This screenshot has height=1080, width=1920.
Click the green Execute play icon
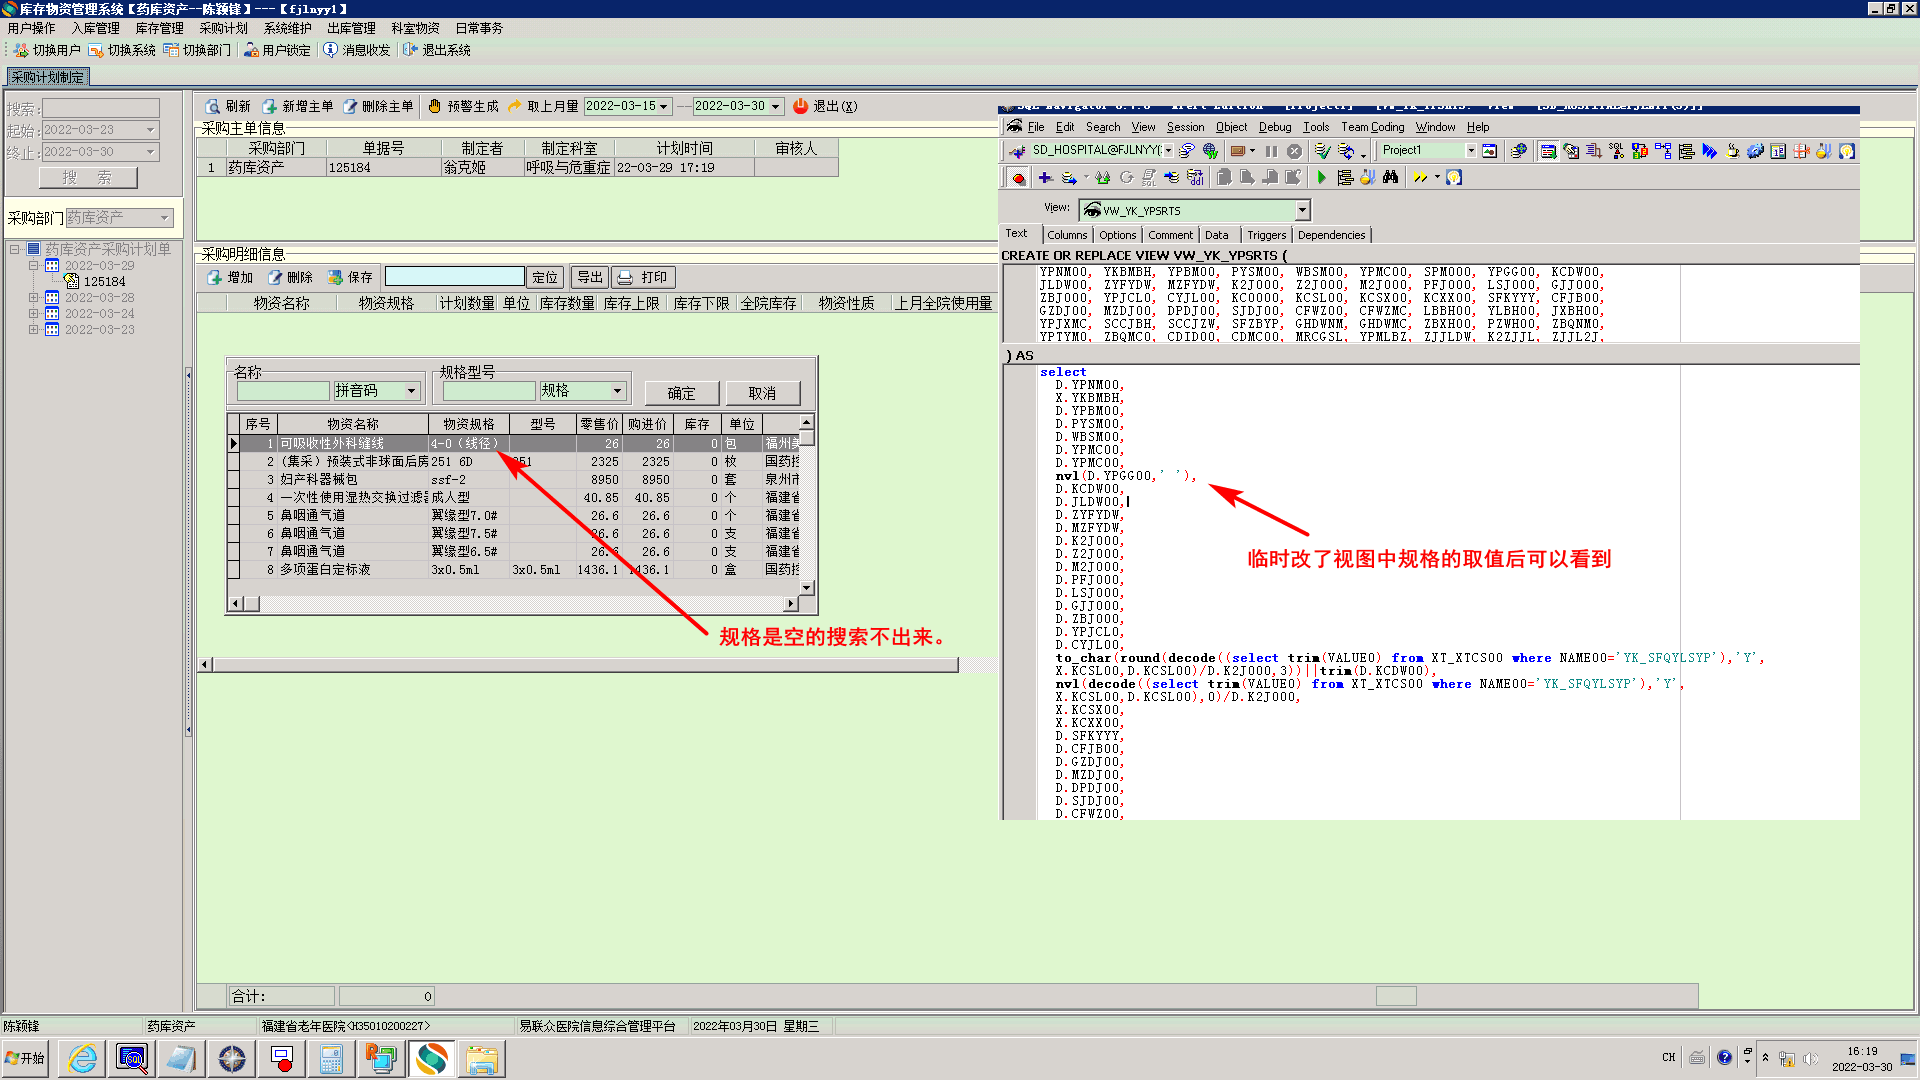point(1321,178)
